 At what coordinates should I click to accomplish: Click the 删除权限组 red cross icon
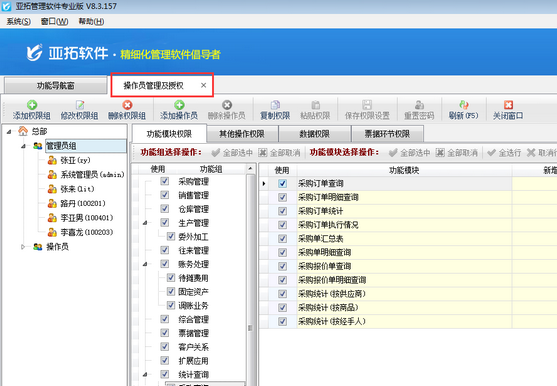point(127,105)
